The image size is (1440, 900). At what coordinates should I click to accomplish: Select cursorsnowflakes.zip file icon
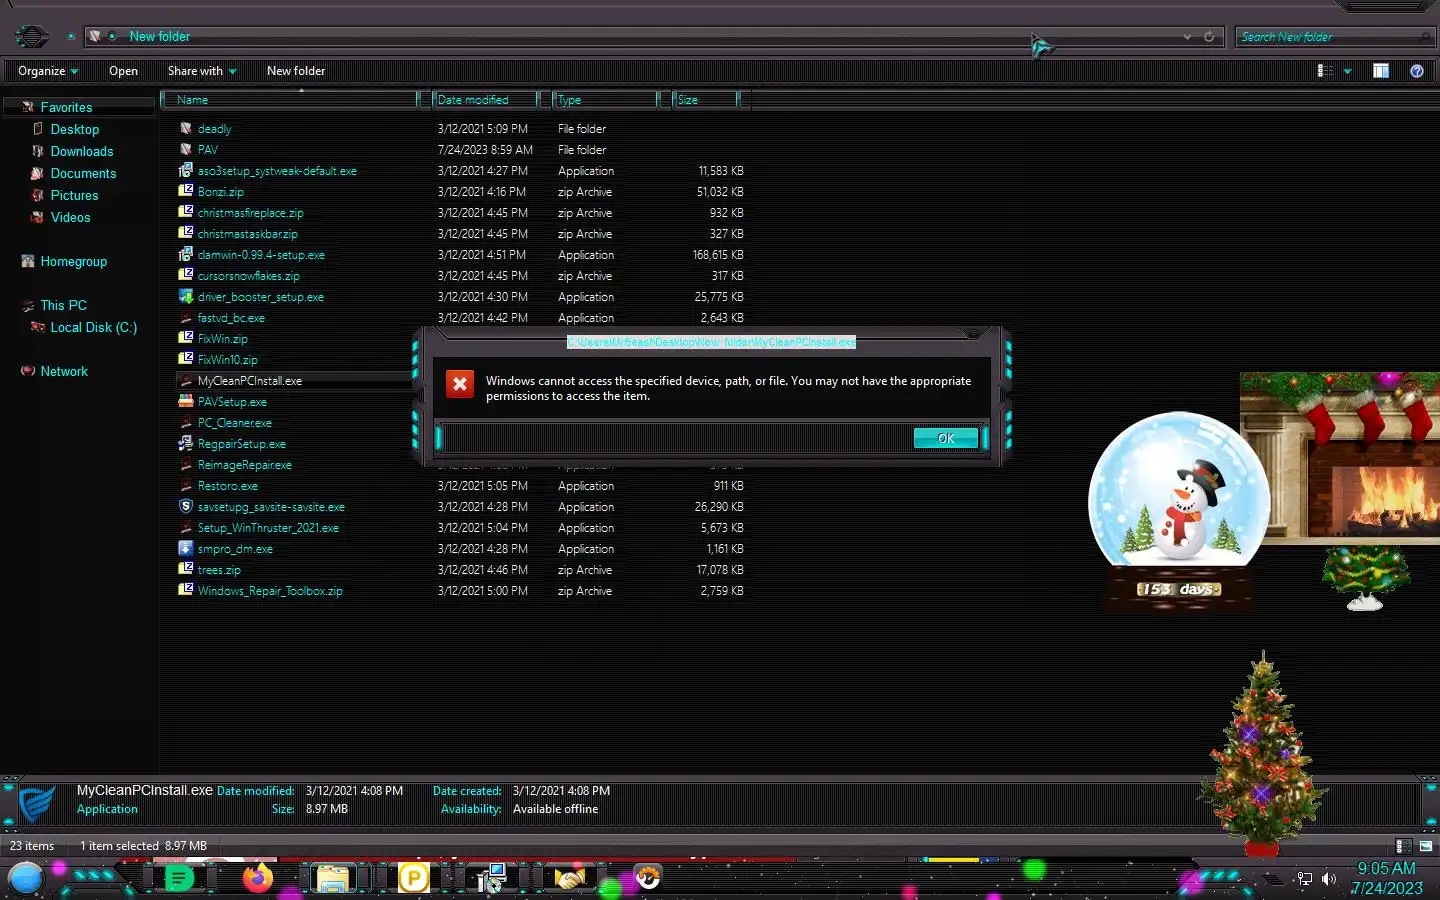click(x=185, y=275)
